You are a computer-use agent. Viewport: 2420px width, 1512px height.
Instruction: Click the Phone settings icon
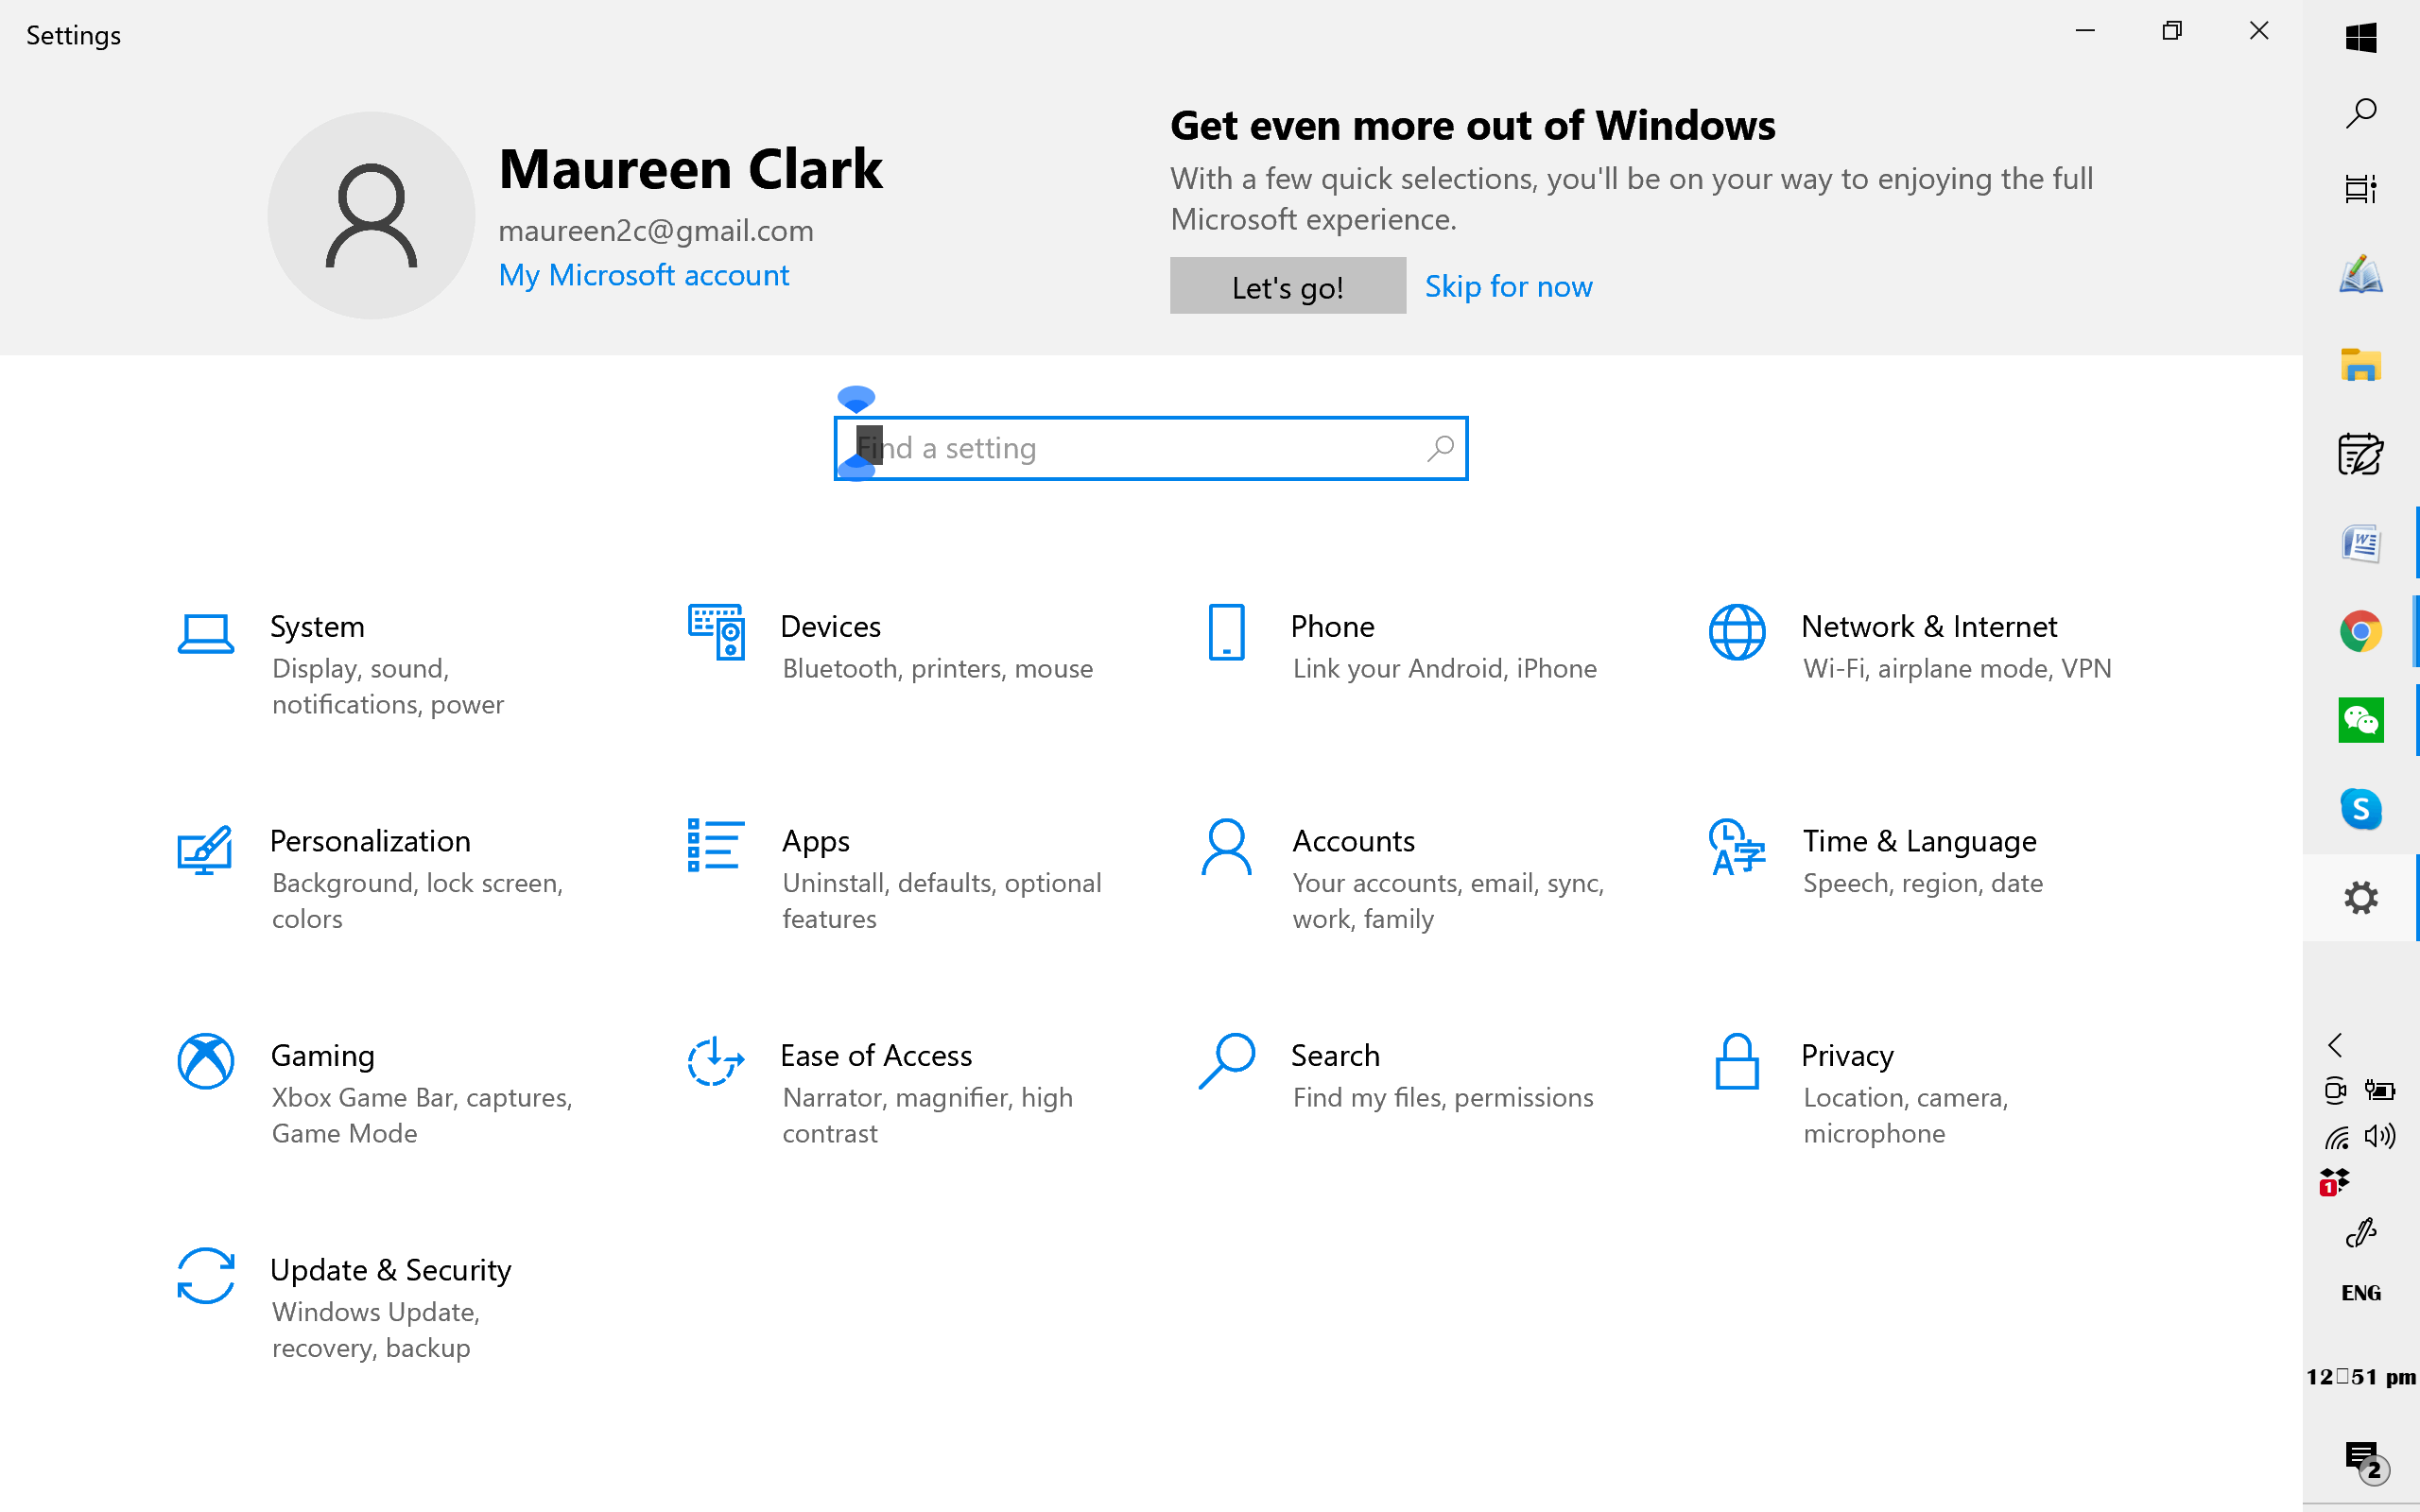(x=1226, y=633)
